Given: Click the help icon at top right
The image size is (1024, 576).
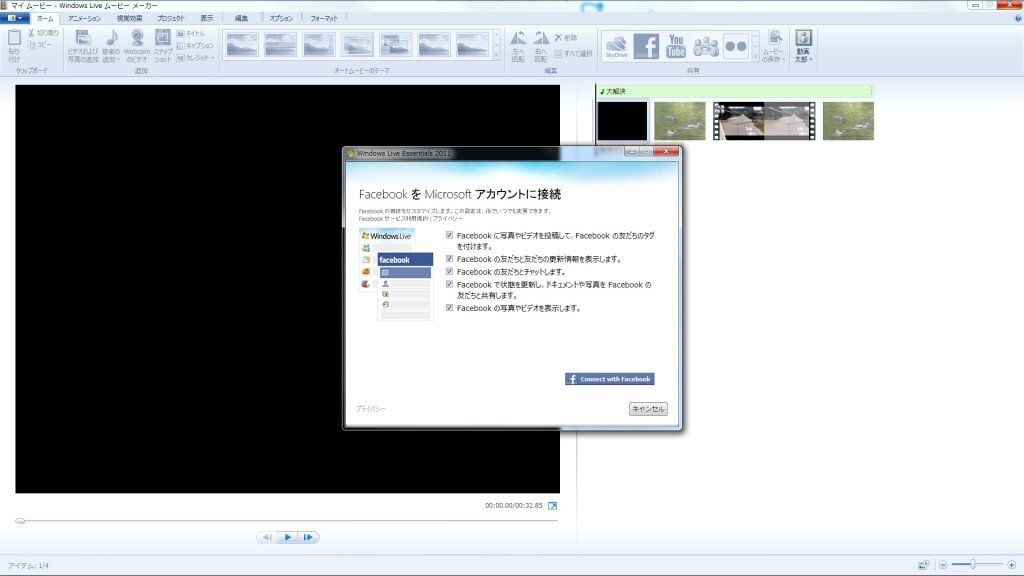Looking at the screenshot, I should (x=1017, y=18).
